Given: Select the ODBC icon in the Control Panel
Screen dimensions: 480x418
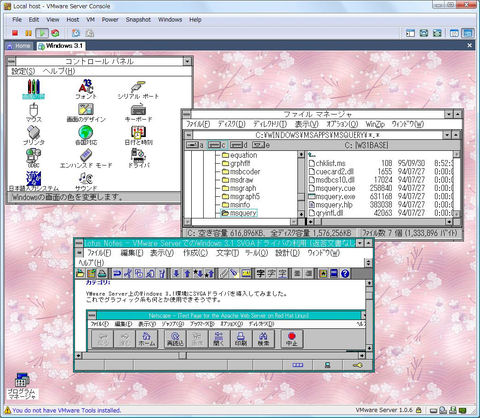Looking at the screenshot, I should tap(33, 158).
